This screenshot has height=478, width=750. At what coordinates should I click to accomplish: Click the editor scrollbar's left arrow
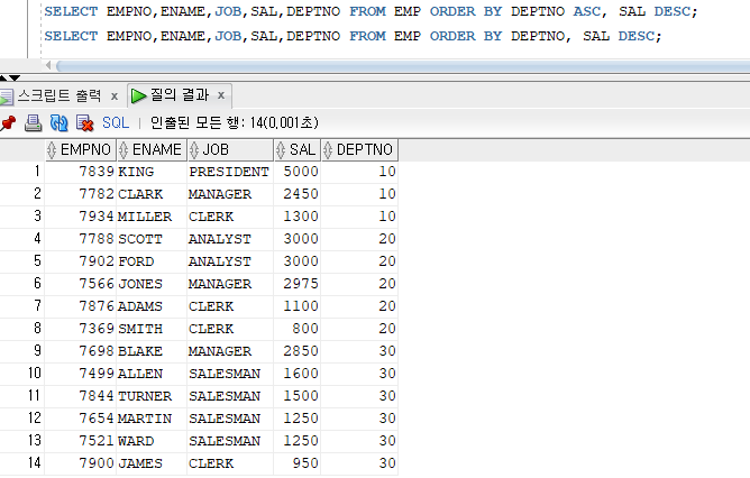click(x=48, y=66)
